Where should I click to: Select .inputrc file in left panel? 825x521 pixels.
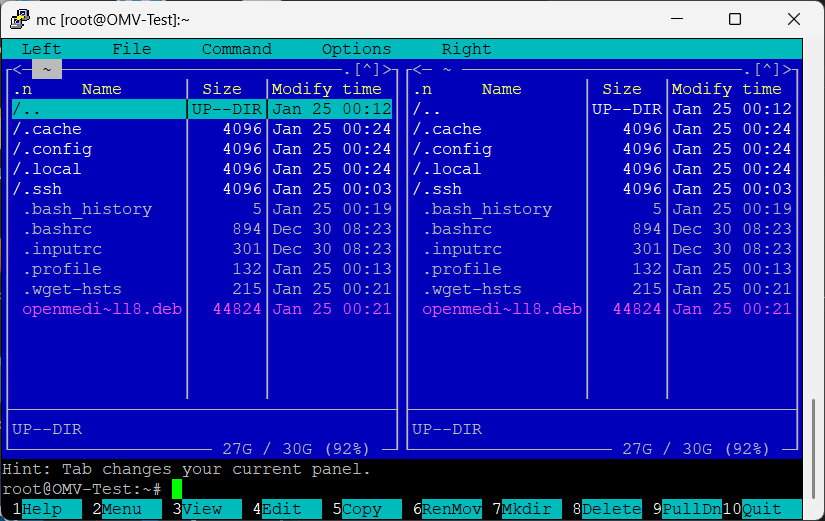point(202,249)
